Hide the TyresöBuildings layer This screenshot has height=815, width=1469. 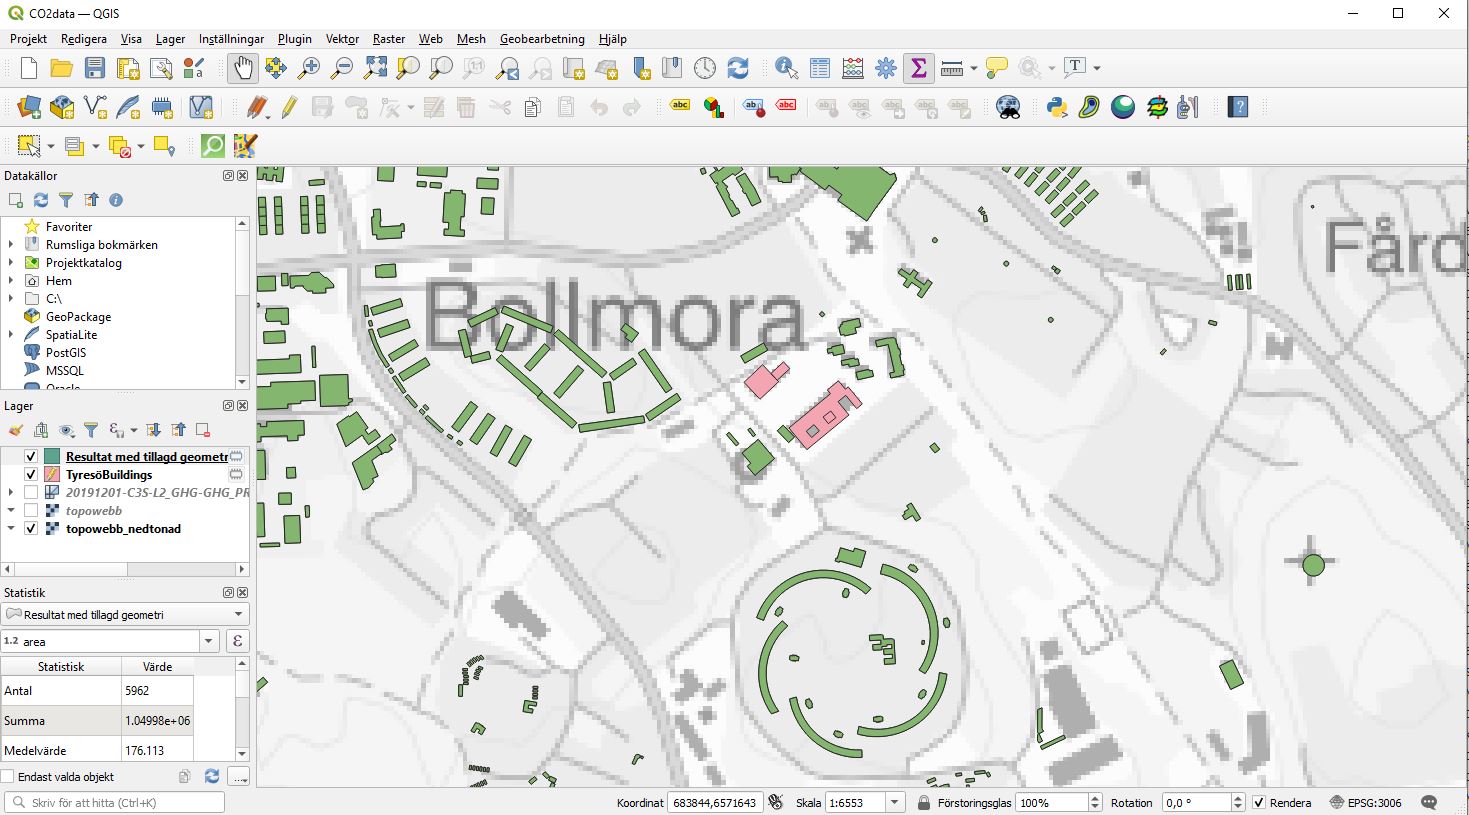point(31,475)
